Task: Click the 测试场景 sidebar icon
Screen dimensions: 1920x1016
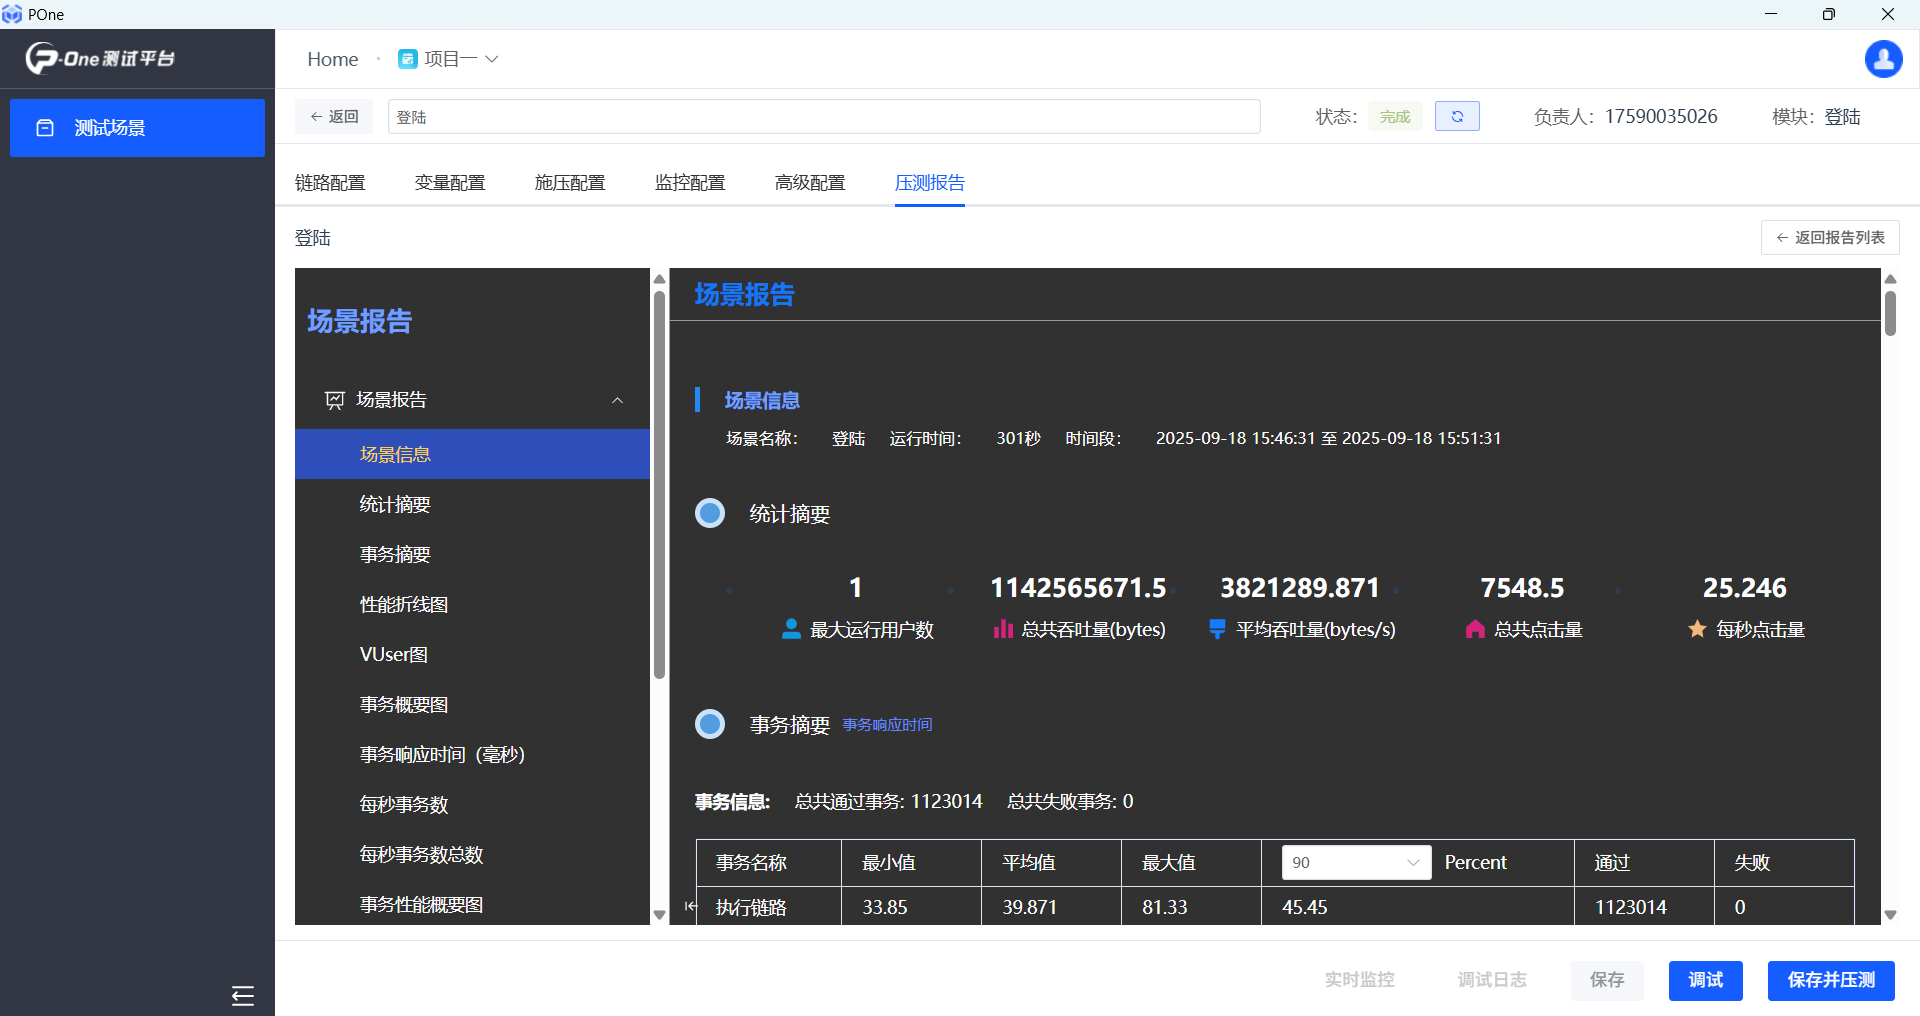Action: 45,128
